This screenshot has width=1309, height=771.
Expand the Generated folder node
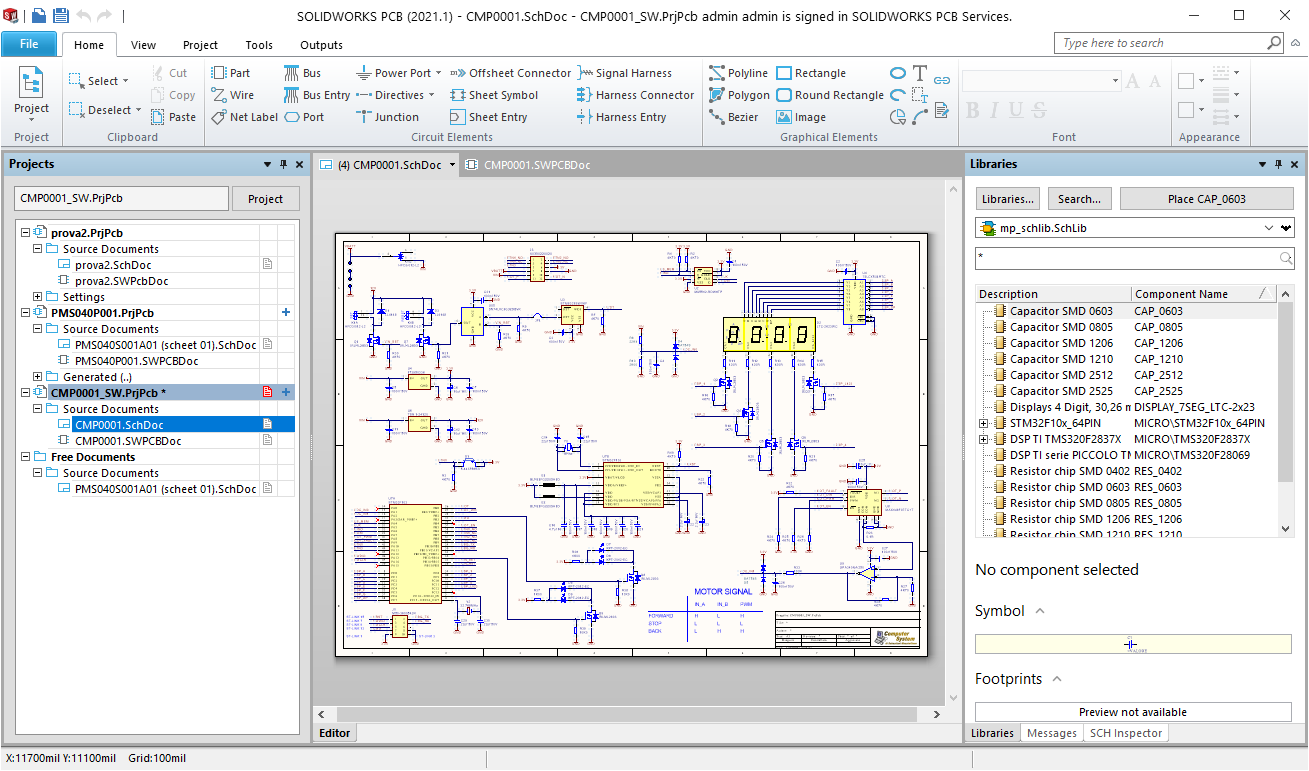(x=38, y=377)
